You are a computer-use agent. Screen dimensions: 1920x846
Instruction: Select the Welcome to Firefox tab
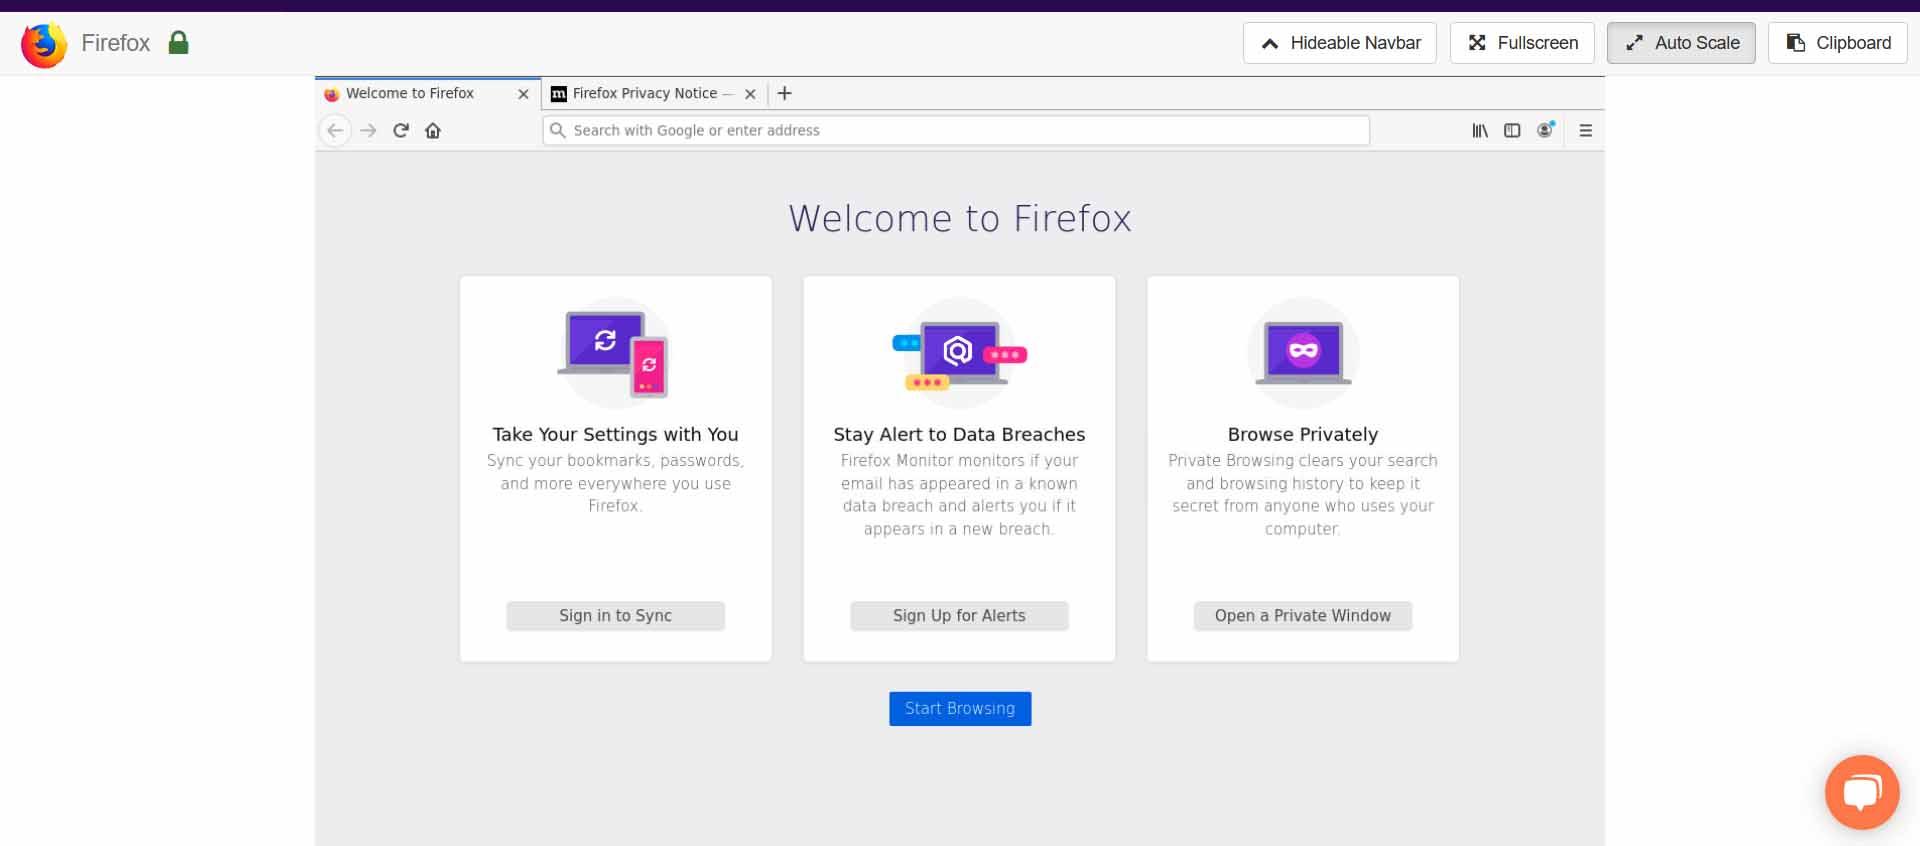[x=410, y=93]
